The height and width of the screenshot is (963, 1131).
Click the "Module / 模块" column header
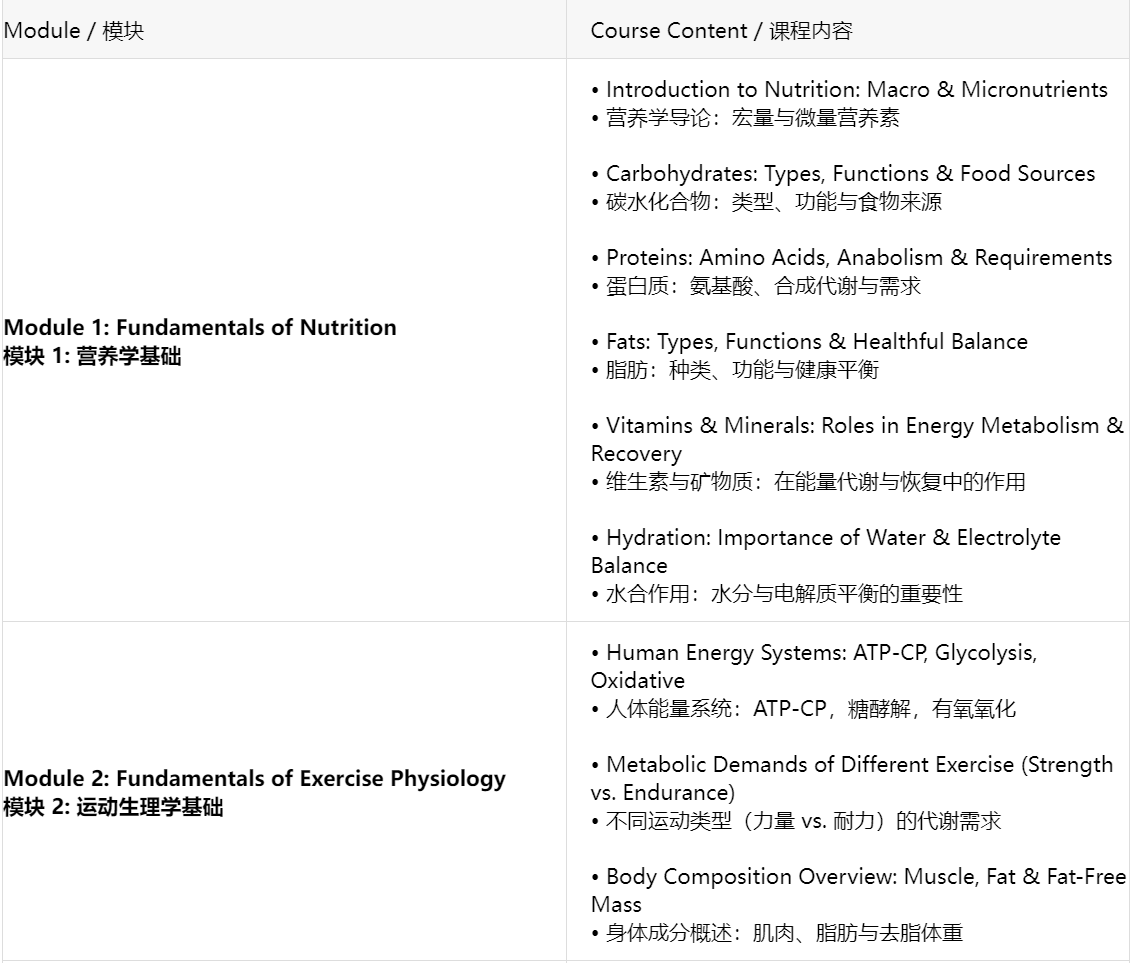[74, 31]
